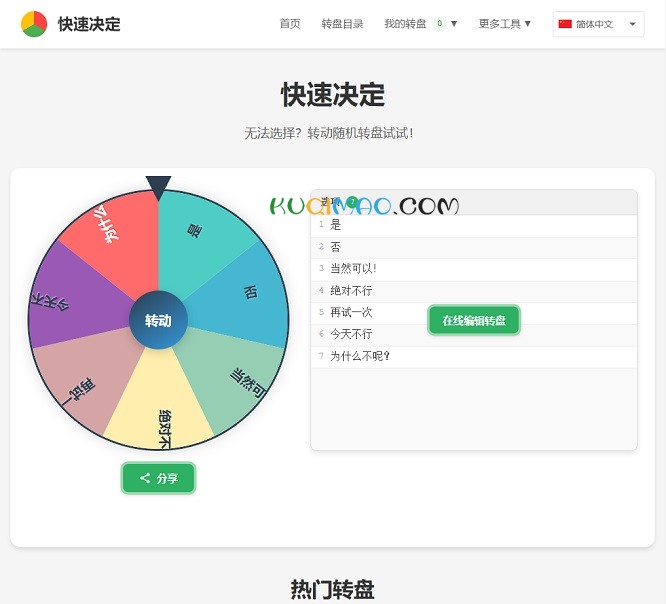Click the 在线编辑转盘 button
This screenshot has height=604, width=666.
tap(474, 320)
